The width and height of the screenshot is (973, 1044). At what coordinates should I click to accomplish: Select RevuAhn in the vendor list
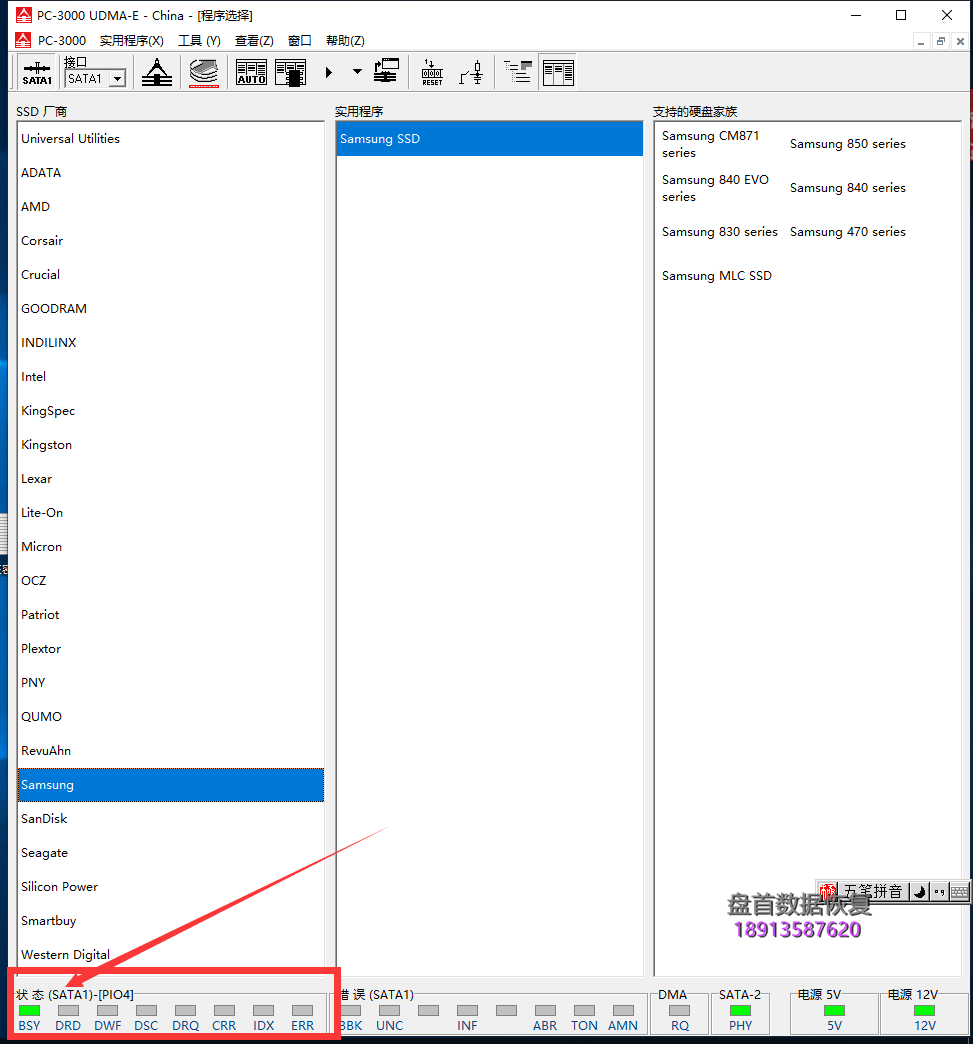171,750
